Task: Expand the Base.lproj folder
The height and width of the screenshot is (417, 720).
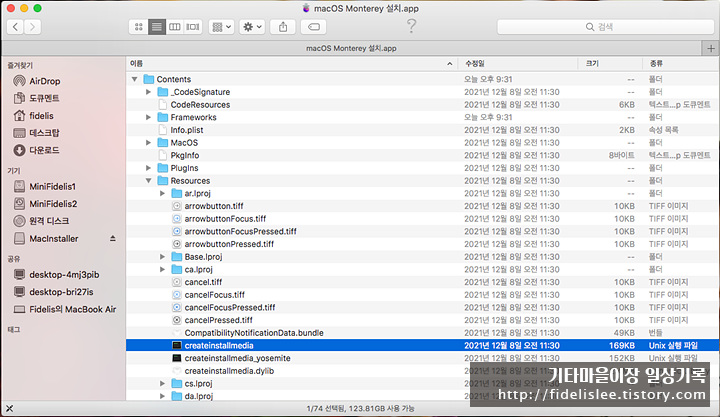Action: coord(163,257)
